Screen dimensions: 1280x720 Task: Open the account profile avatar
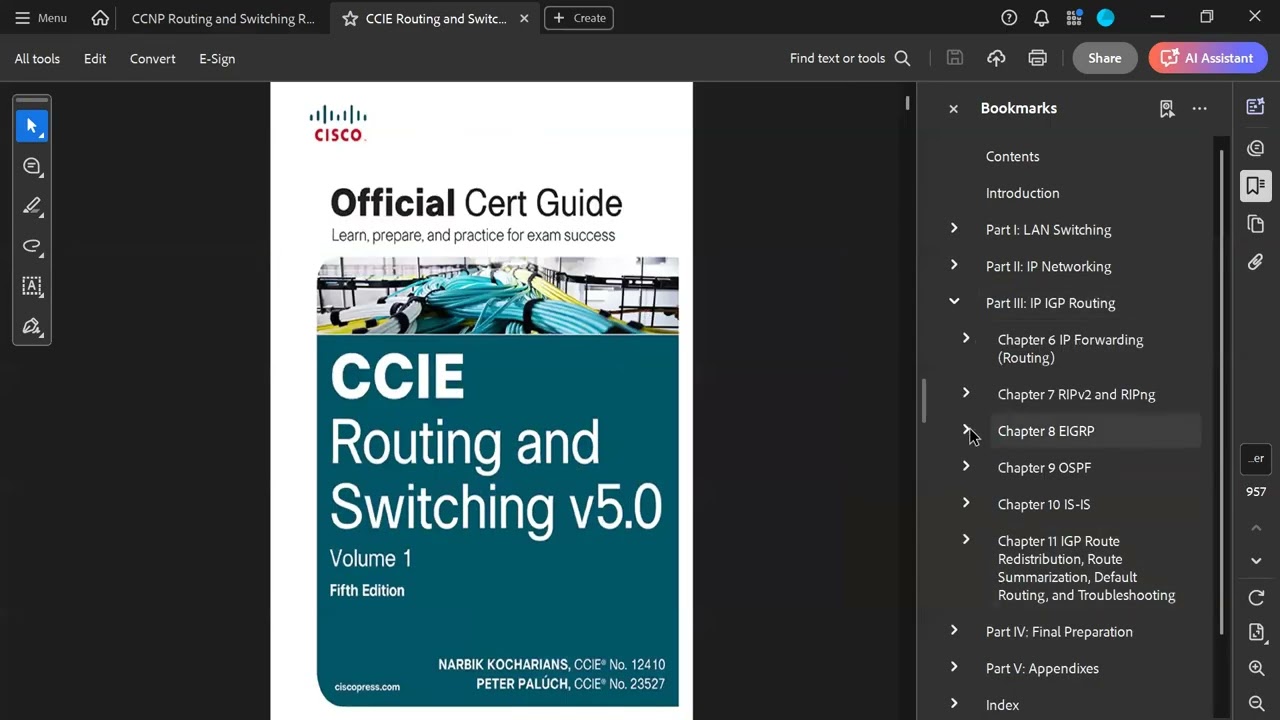coord(1105,18)
